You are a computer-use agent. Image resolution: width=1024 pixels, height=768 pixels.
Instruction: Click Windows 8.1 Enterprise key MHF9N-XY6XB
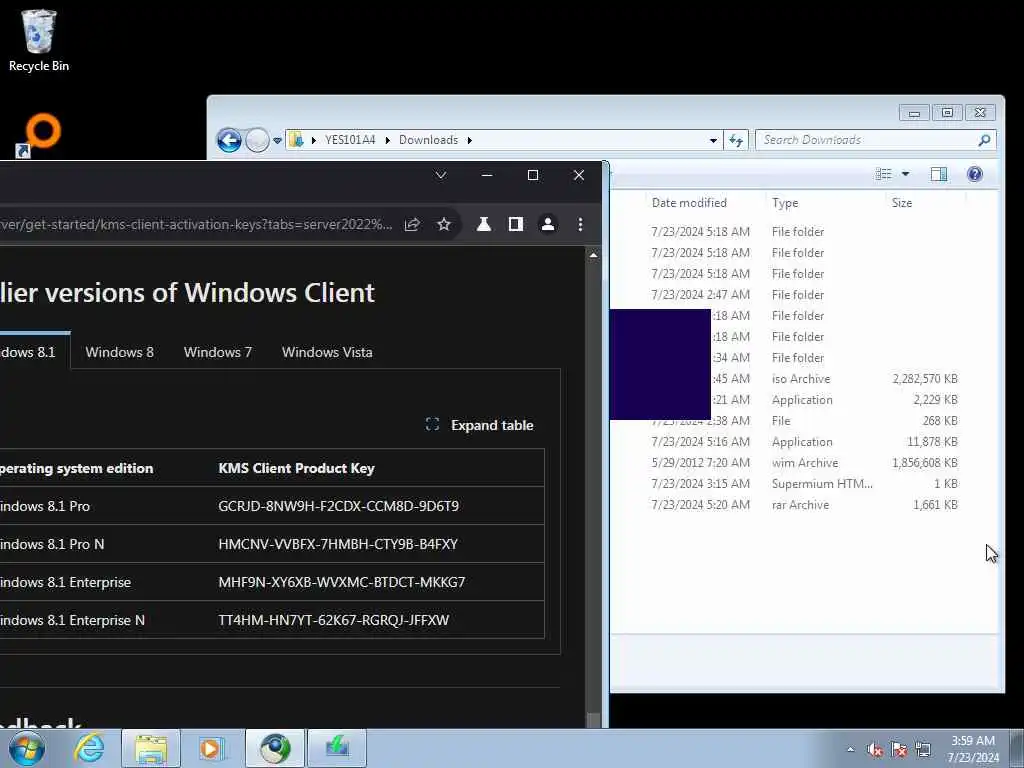click(x=342, y=582)
